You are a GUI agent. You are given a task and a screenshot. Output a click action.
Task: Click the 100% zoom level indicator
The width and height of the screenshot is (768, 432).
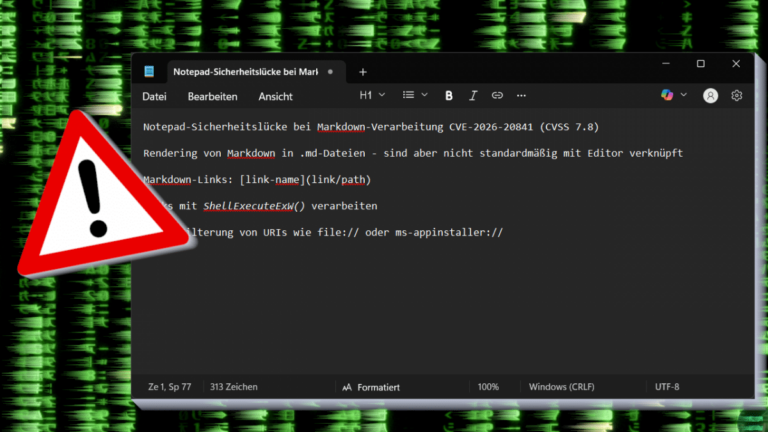pos(488,386)
